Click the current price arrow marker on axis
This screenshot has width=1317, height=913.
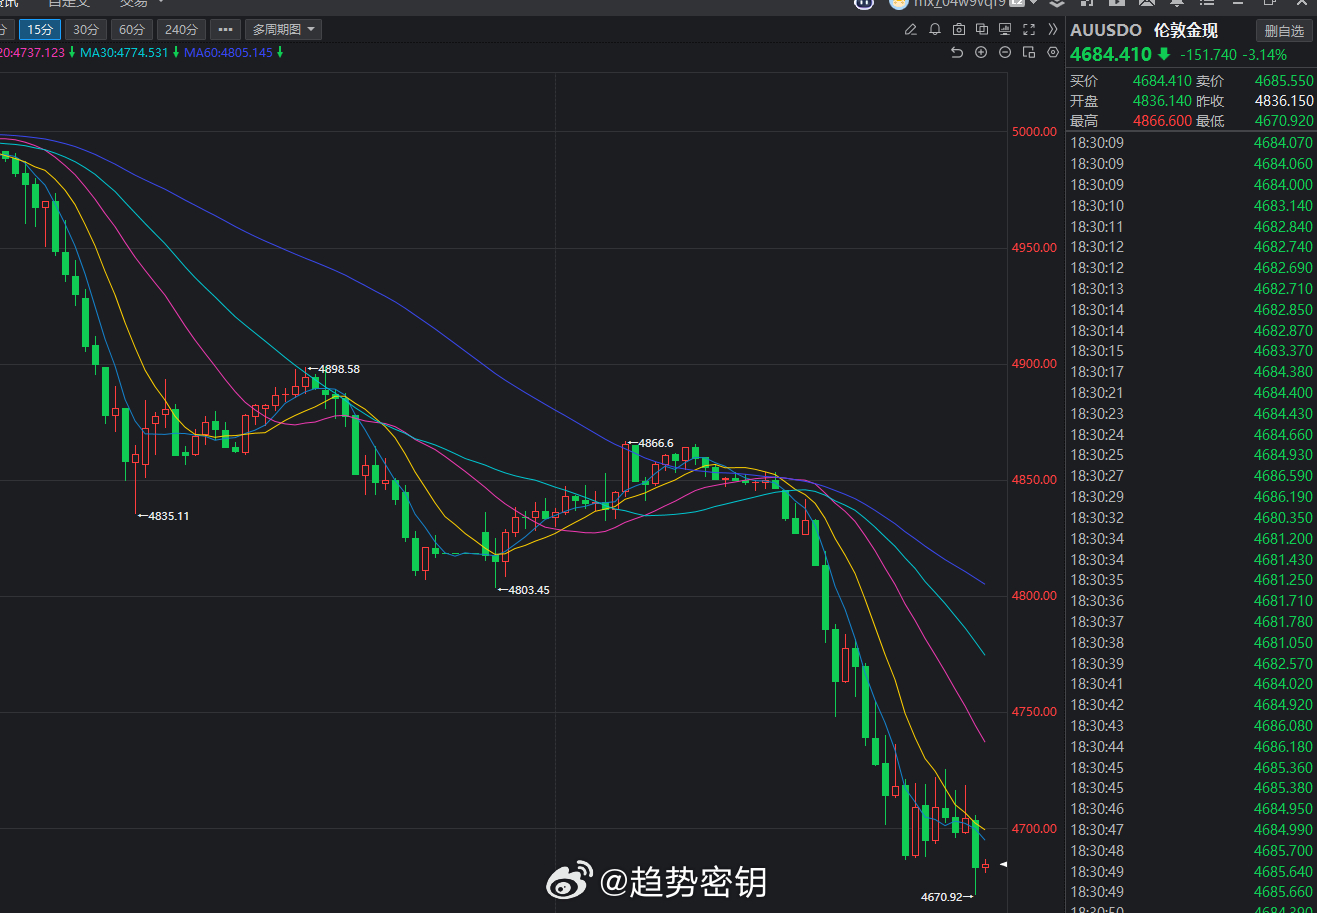[x=1004, y=865]
